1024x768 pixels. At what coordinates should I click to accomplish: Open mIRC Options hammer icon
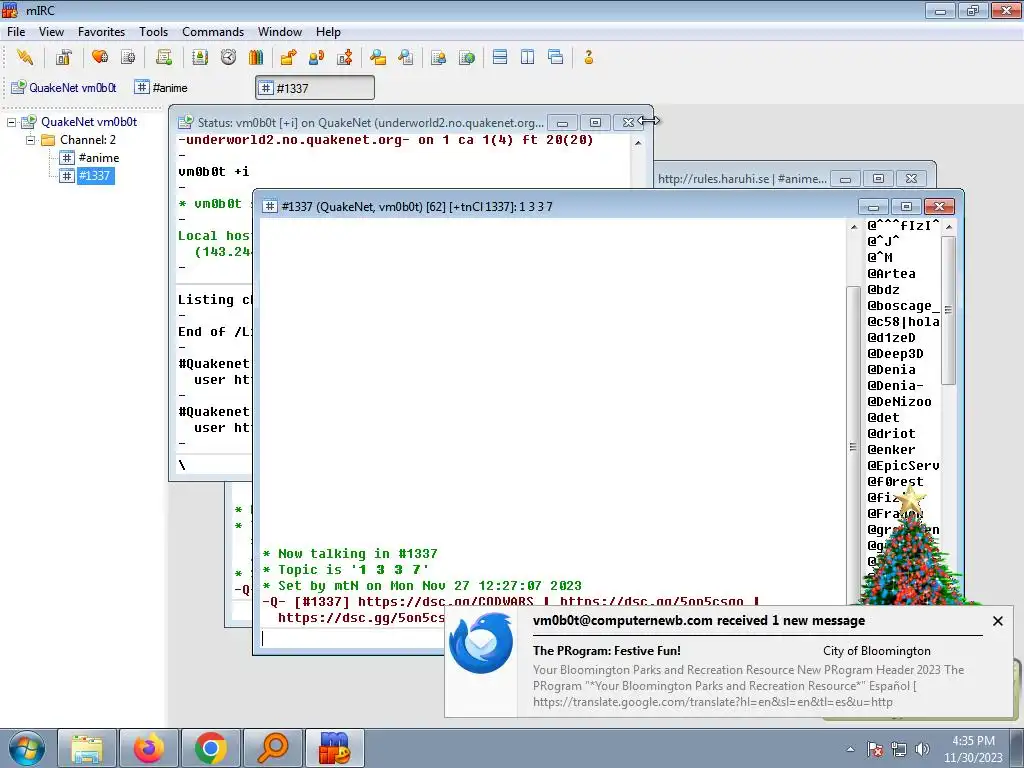click(63, 57)
